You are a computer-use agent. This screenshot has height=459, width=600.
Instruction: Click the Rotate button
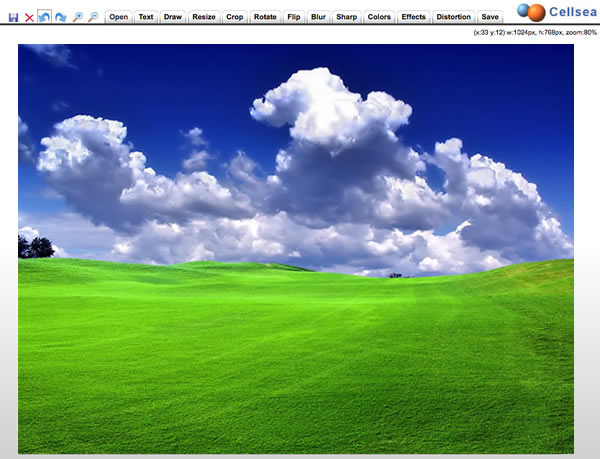tap(265, 17)
